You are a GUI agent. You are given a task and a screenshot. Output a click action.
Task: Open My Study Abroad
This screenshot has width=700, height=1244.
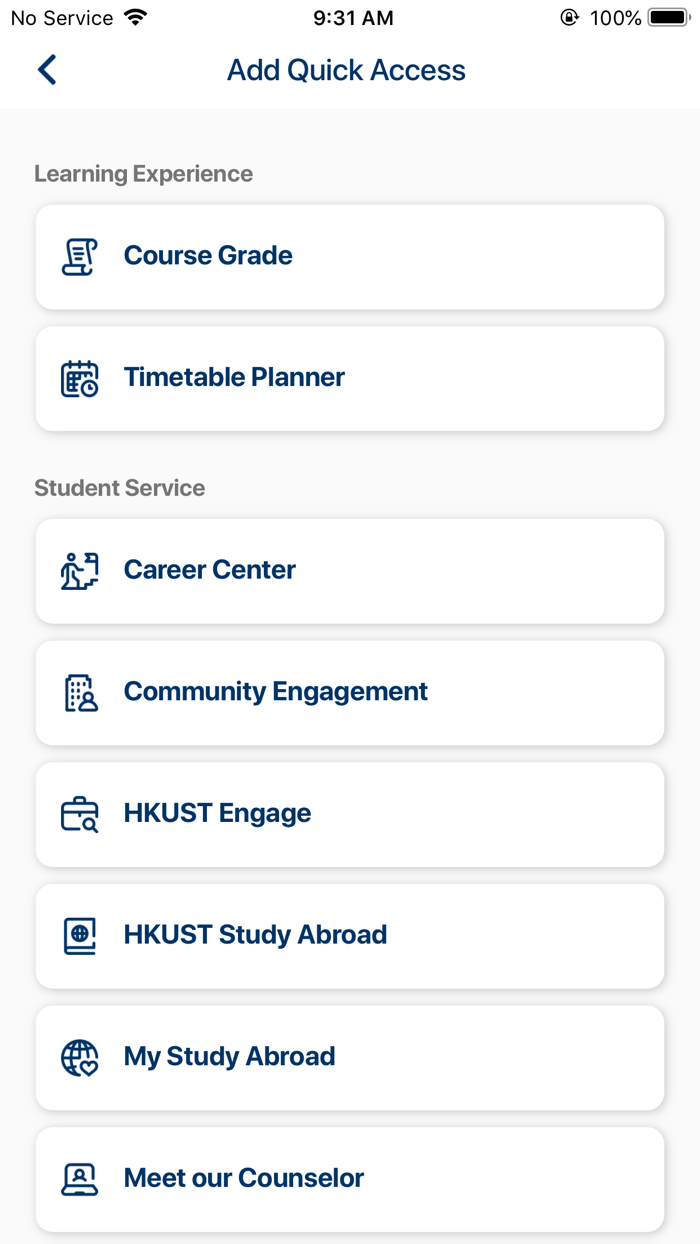point(350,1057)
